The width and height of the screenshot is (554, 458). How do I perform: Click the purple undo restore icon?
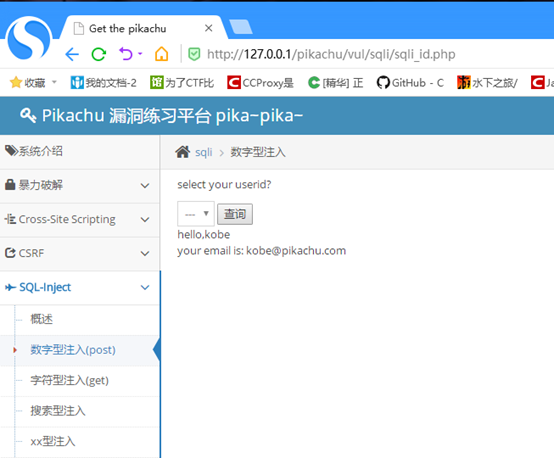point(126,54)
